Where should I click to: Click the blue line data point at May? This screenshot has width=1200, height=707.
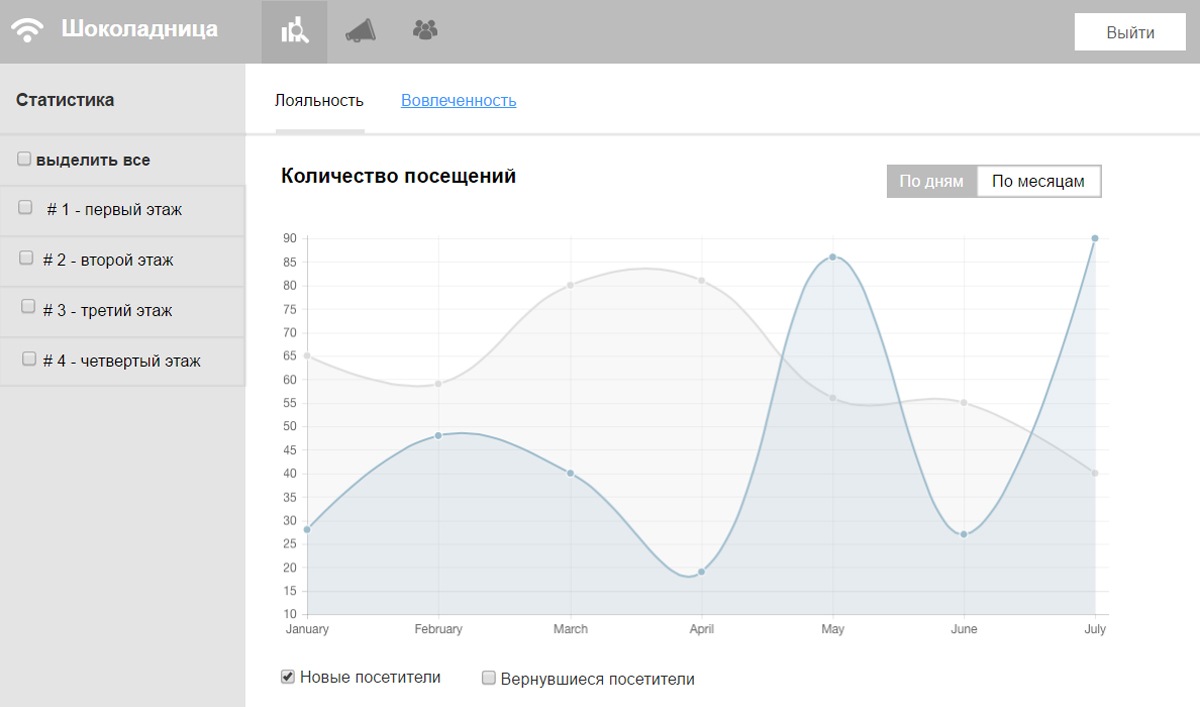[832, 257]
